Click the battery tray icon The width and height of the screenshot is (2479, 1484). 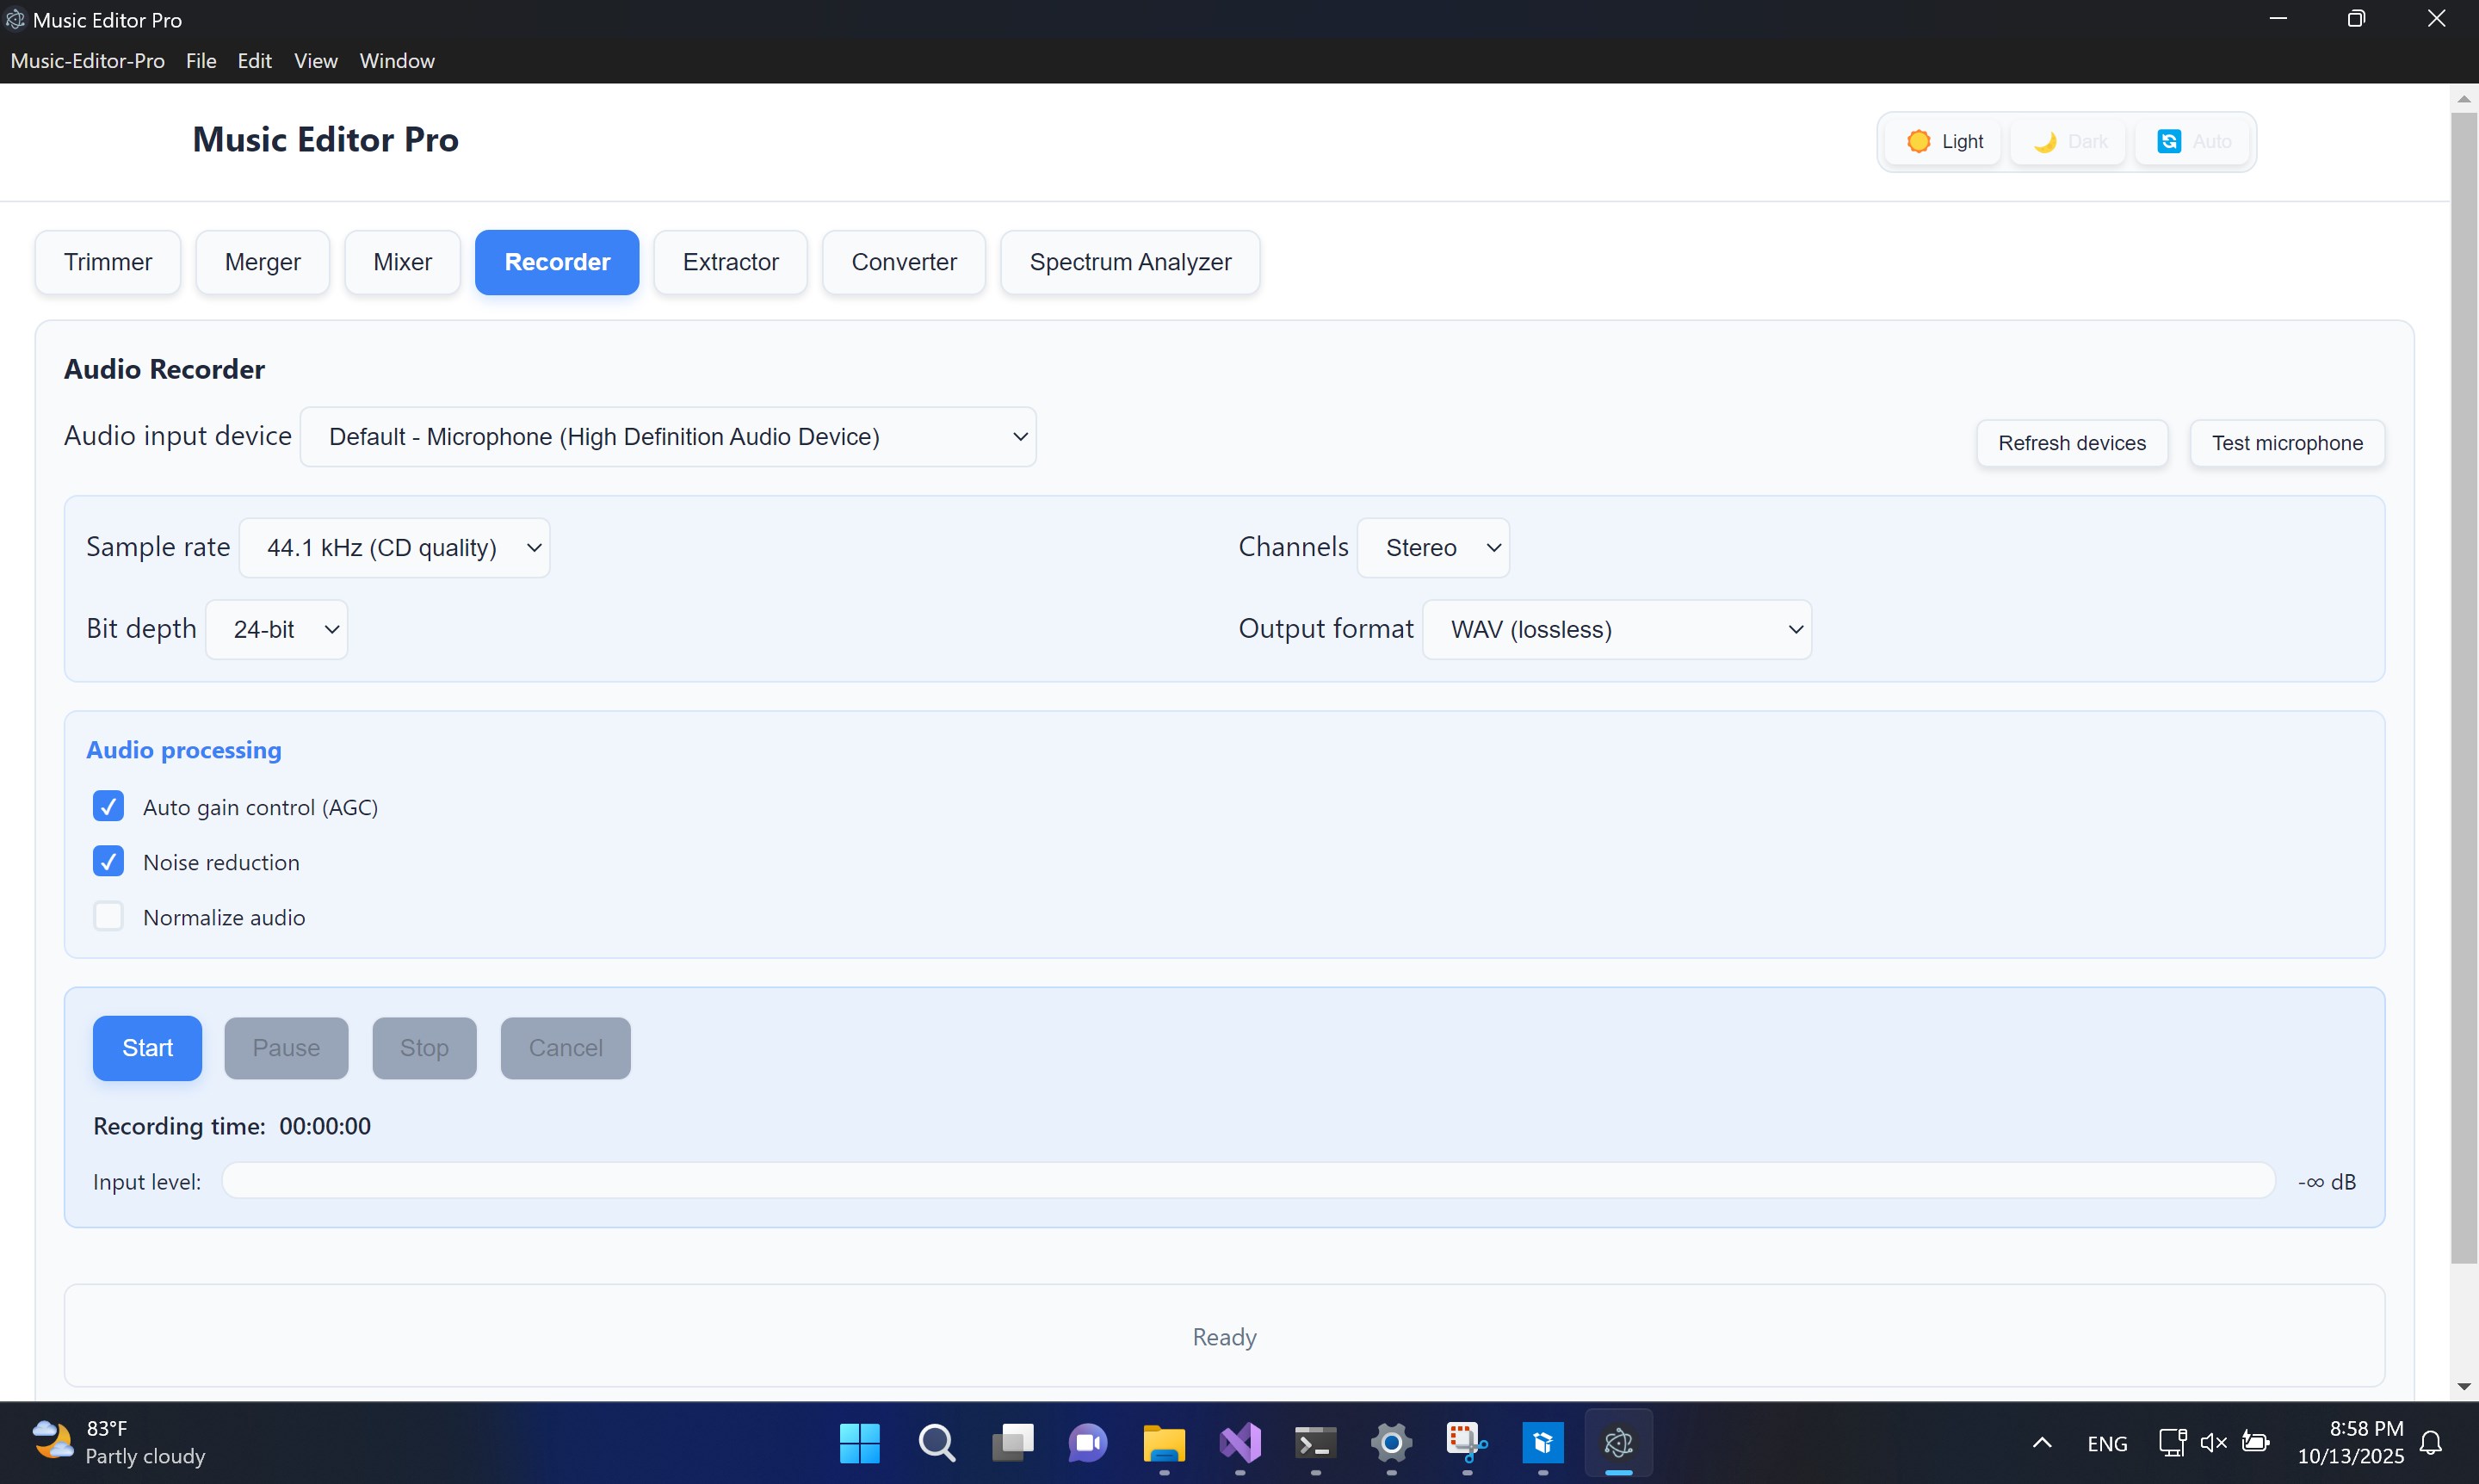click(2256, 1442)
